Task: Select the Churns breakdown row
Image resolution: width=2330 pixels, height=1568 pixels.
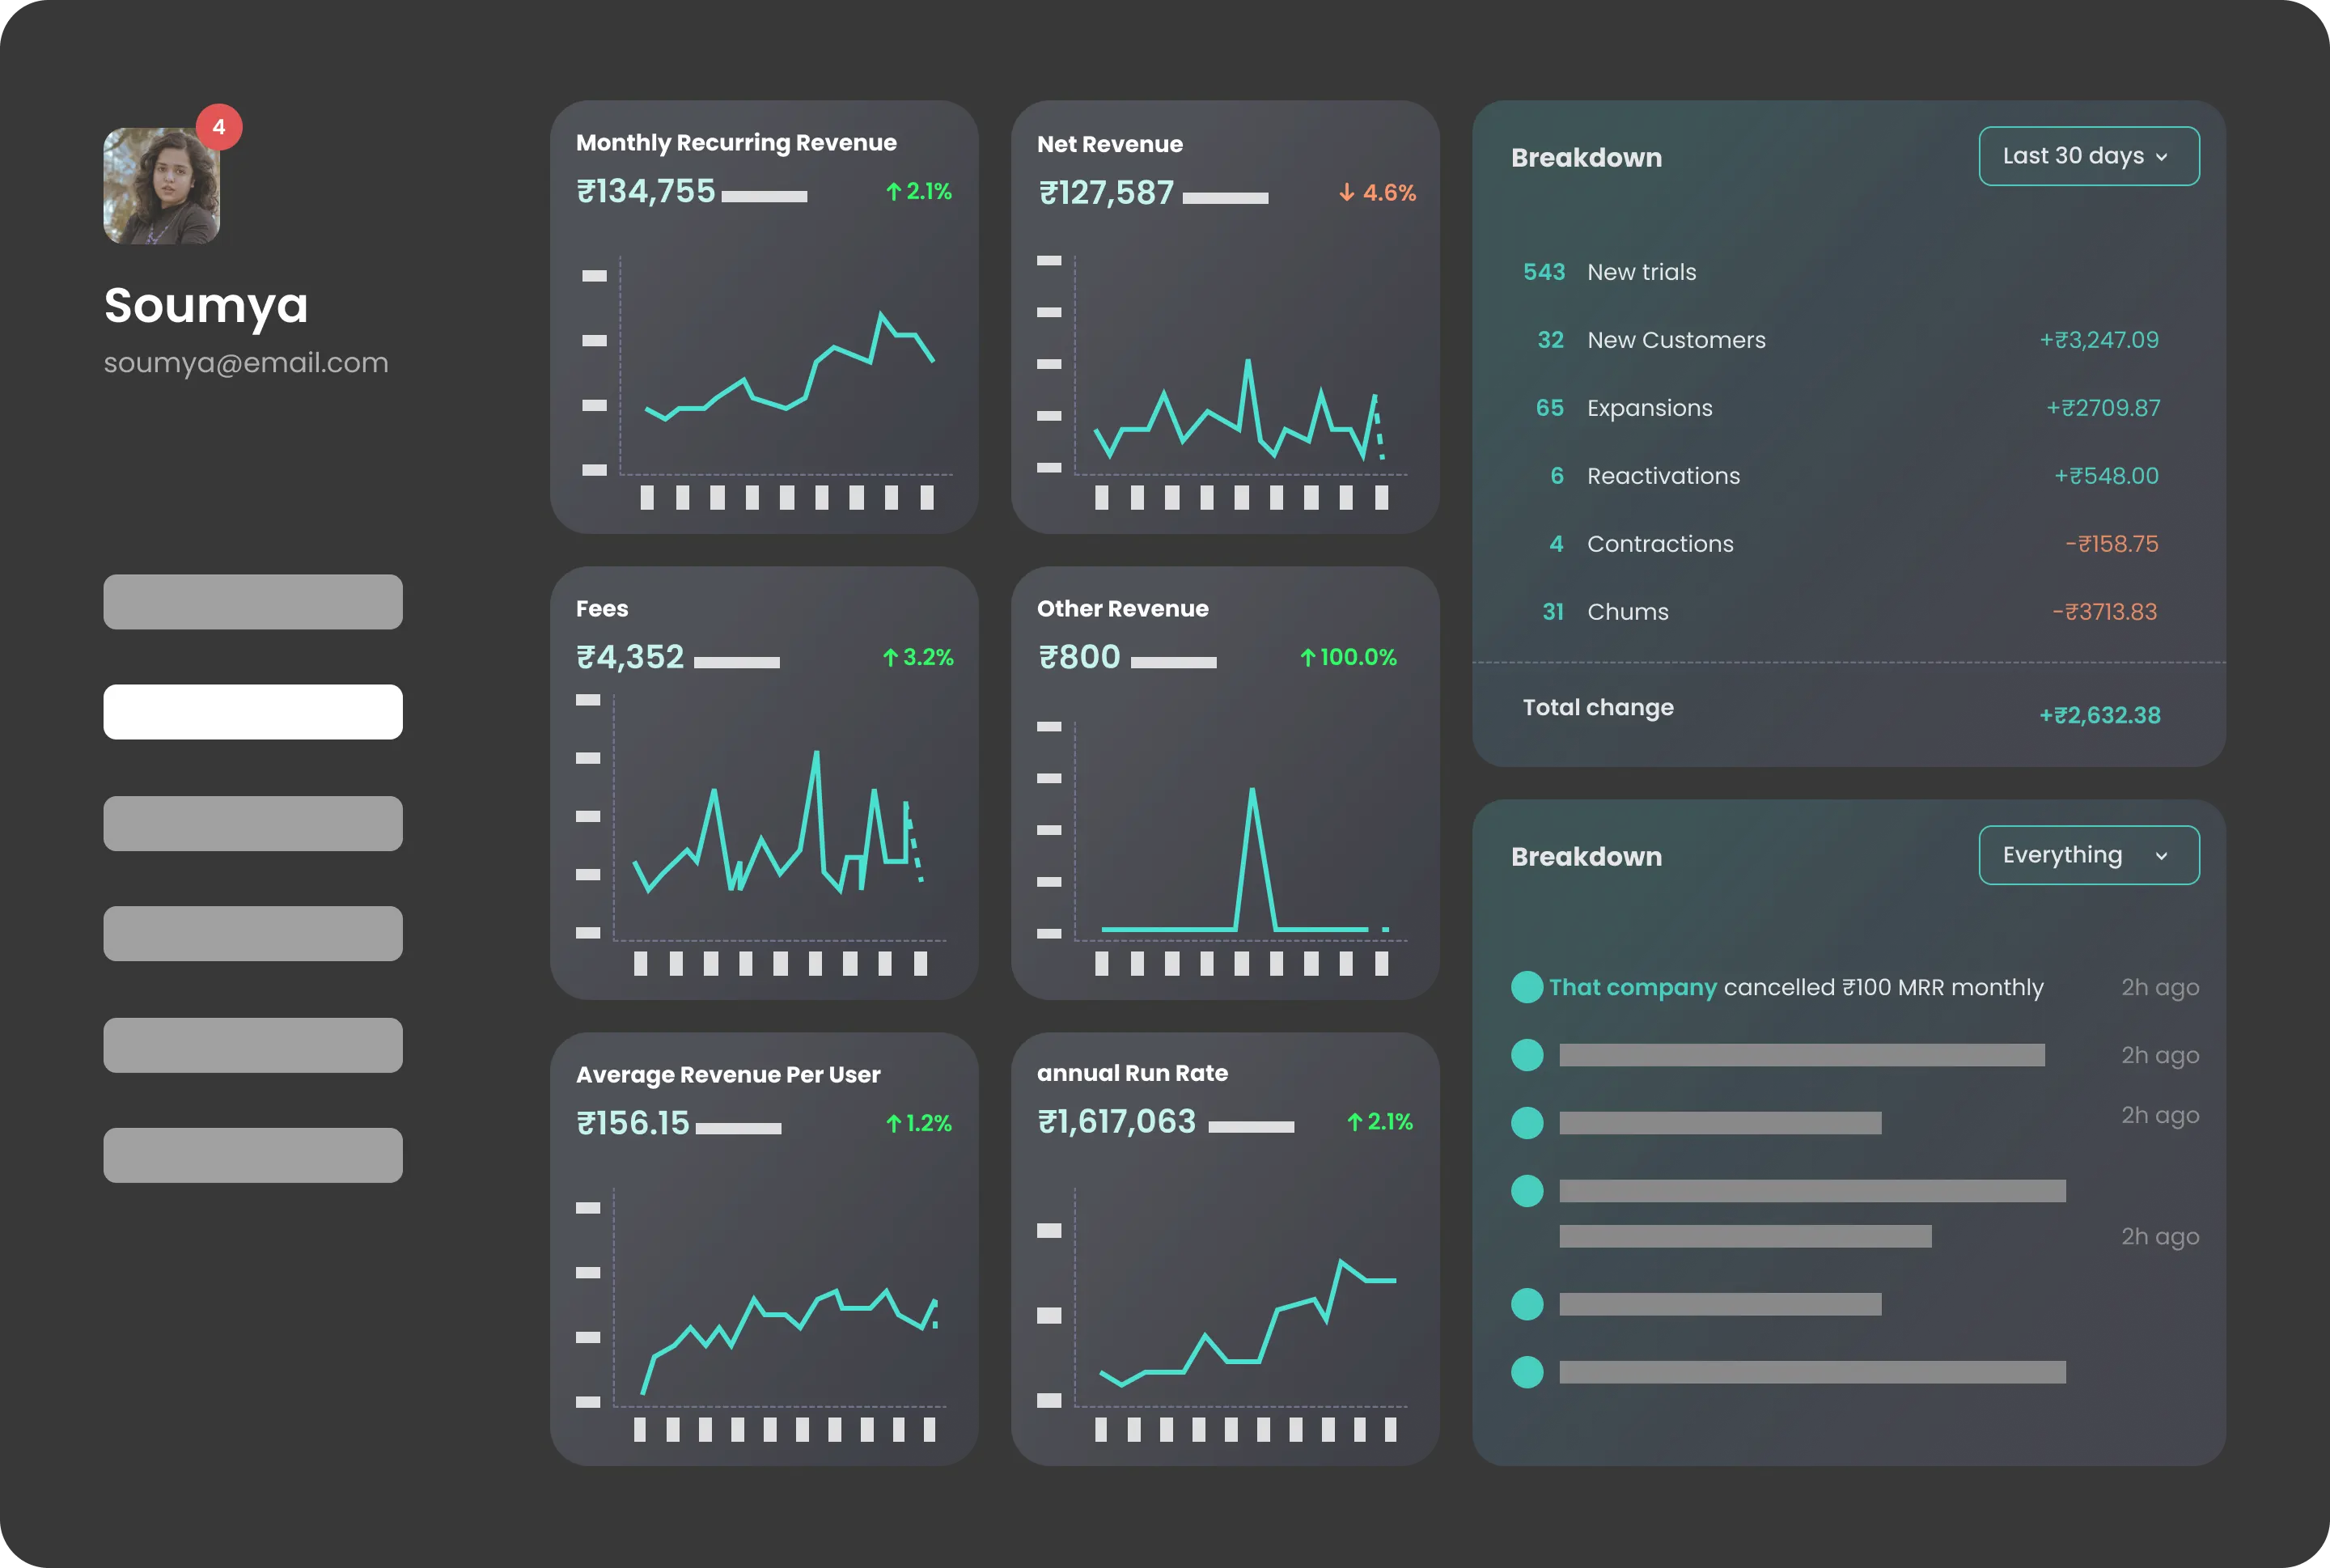Action: [1627, 611]
